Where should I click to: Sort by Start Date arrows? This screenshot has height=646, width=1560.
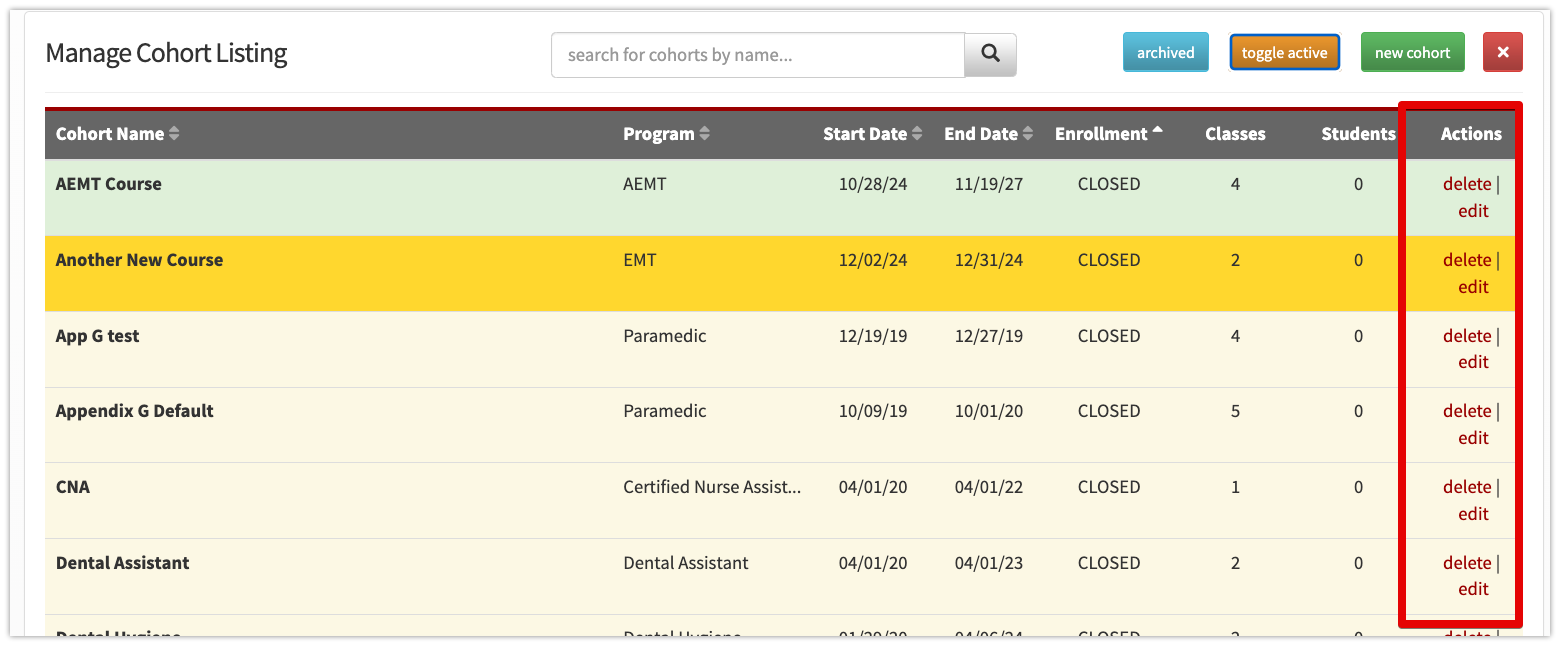point(917,134)
